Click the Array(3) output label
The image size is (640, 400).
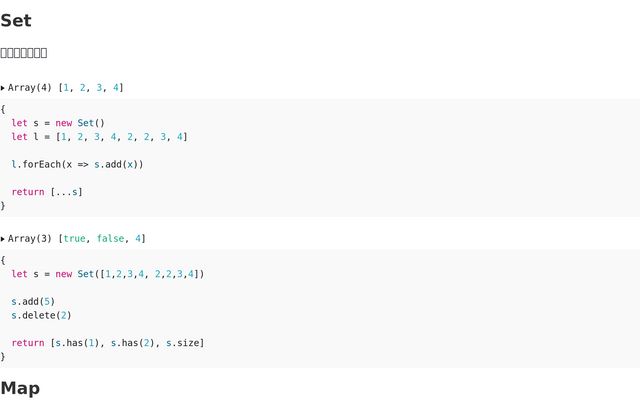pos(30,239)
